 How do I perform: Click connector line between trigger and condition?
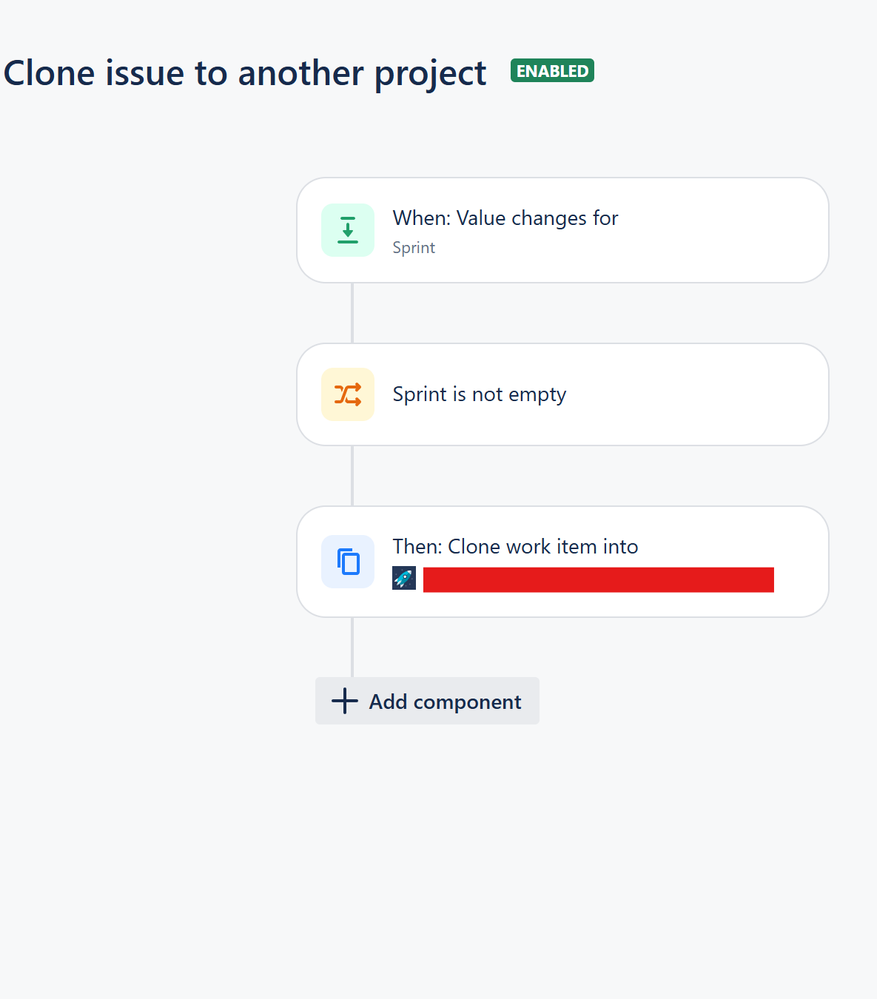(x=352, y=313)
